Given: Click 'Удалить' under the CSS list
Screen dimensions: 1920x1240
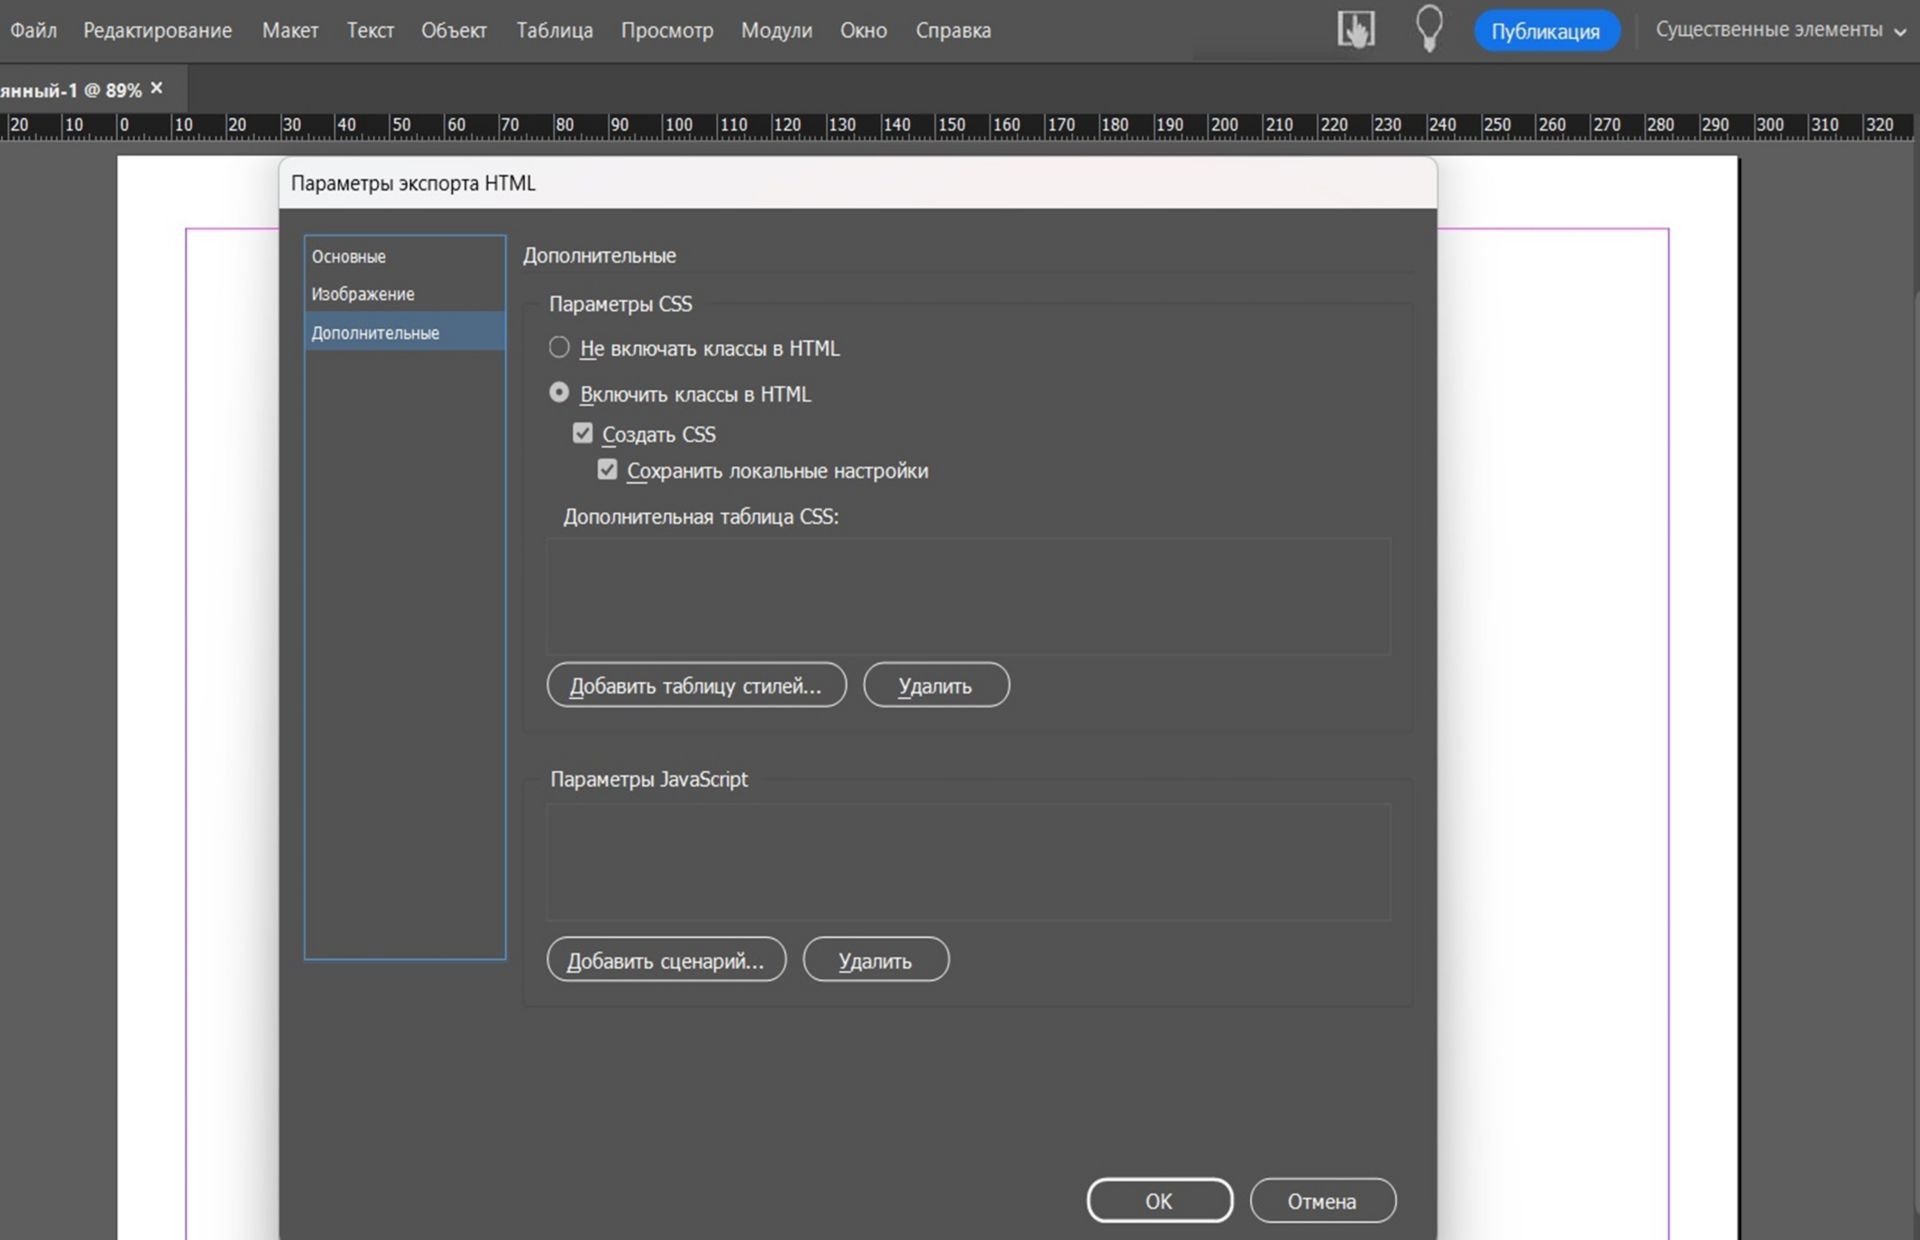Looking at the screenshot, I should (x=936, y=685).
